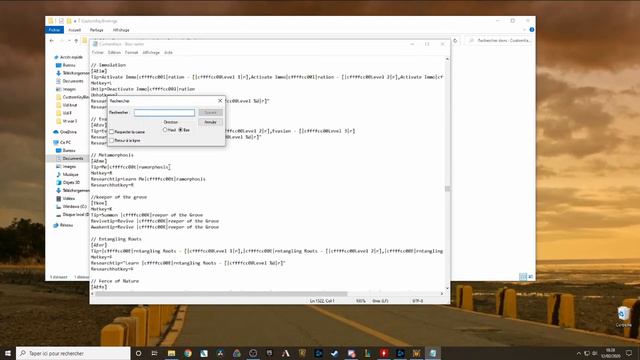Viewport: 640px width, 360px height.
Task: Switch Explorer to details view icon
Action: 523,277
